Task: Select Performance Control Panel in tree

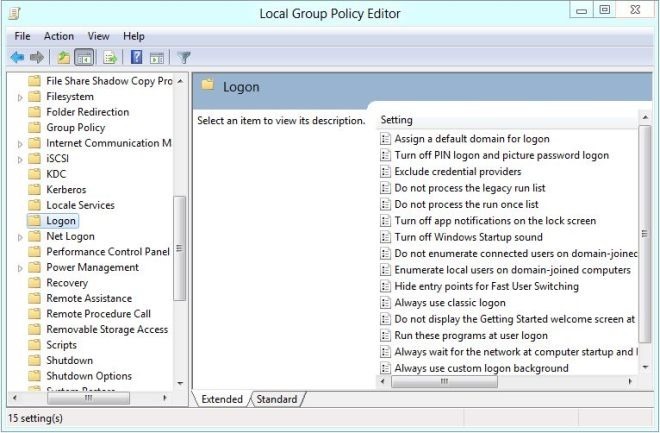Action: point(108,252)
